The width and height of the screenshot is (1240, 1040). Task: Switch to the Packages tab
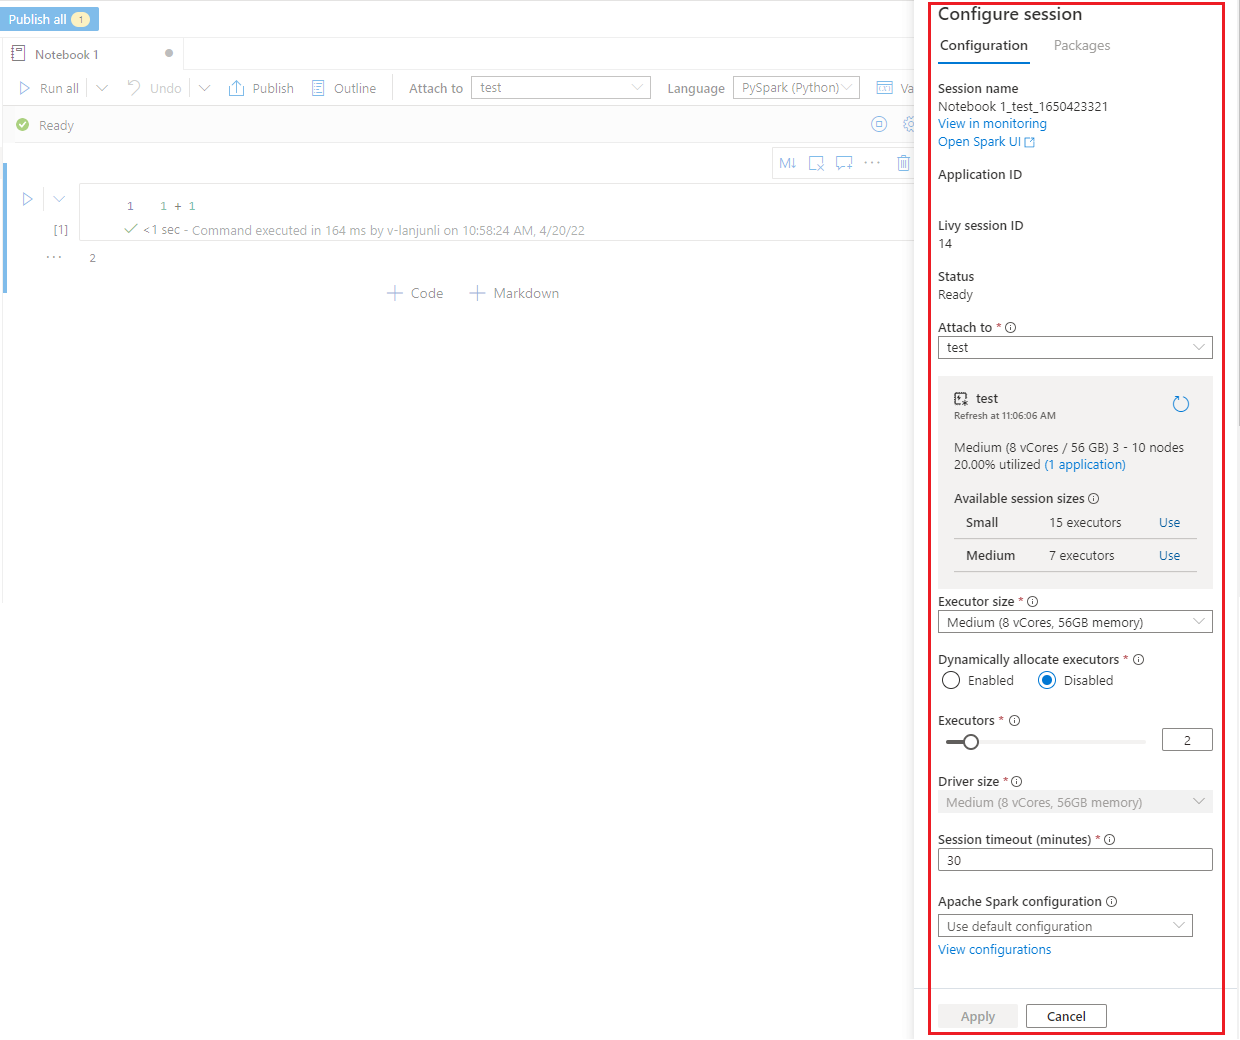coord(1081,45)
